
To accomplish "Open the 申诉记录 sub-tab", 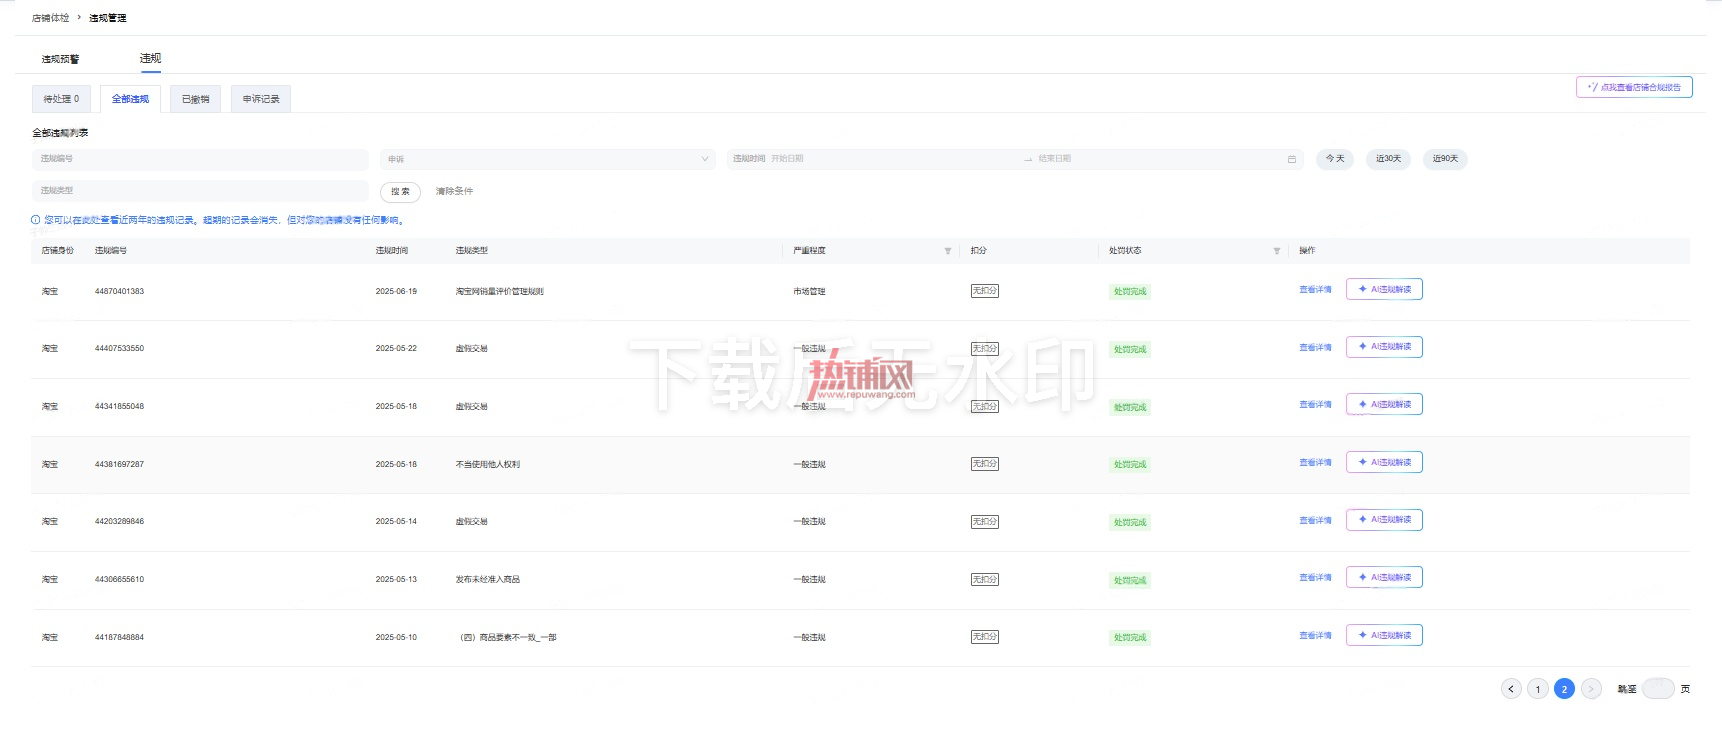I will 261,99.
